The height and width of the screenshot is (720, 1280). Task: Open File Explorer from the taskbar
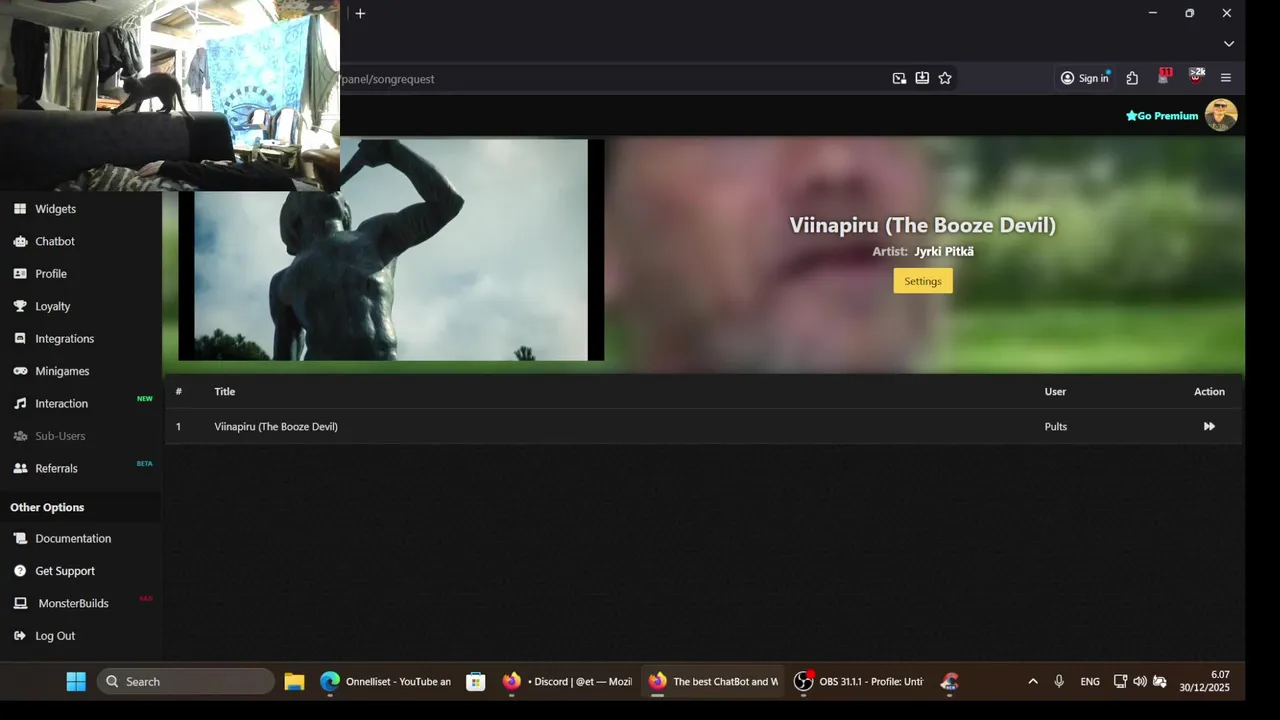tap(294, 682)
